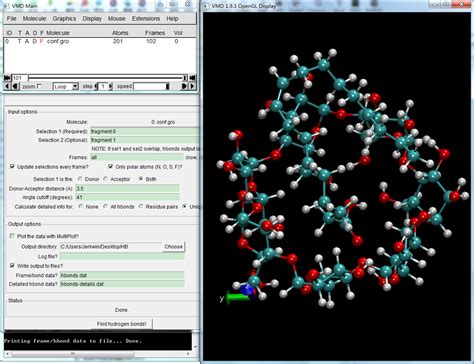Open the Extensions menu

[x=146, y=19]
